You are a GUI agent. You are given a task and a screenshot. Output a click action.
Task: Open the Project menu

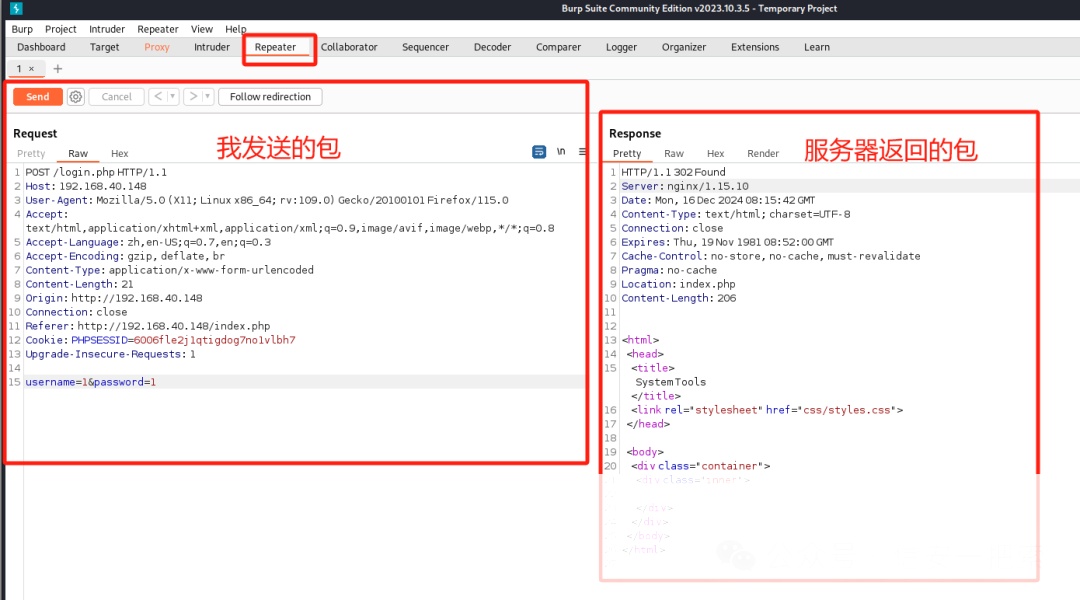coord(61,29)
